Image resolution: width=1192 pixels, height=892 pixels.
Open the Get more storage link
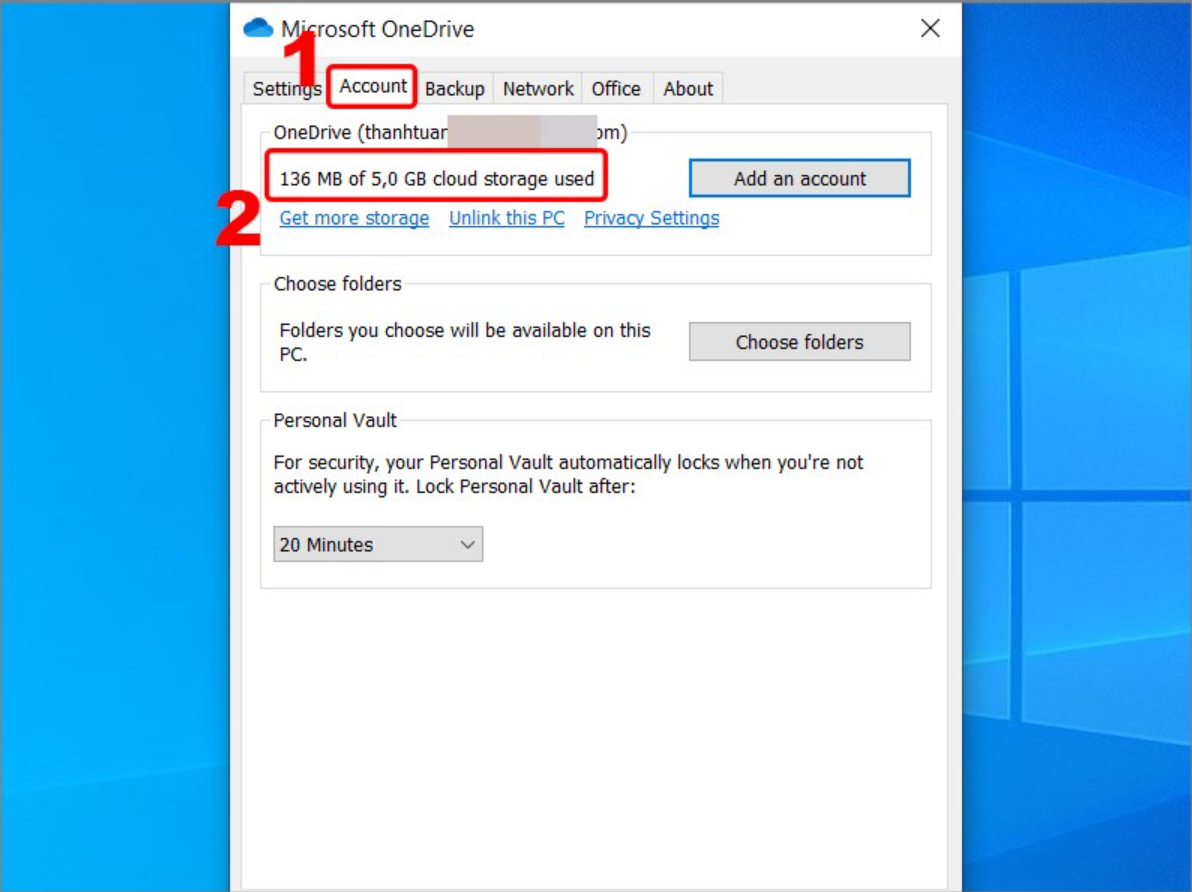click(x=354, y=218)
